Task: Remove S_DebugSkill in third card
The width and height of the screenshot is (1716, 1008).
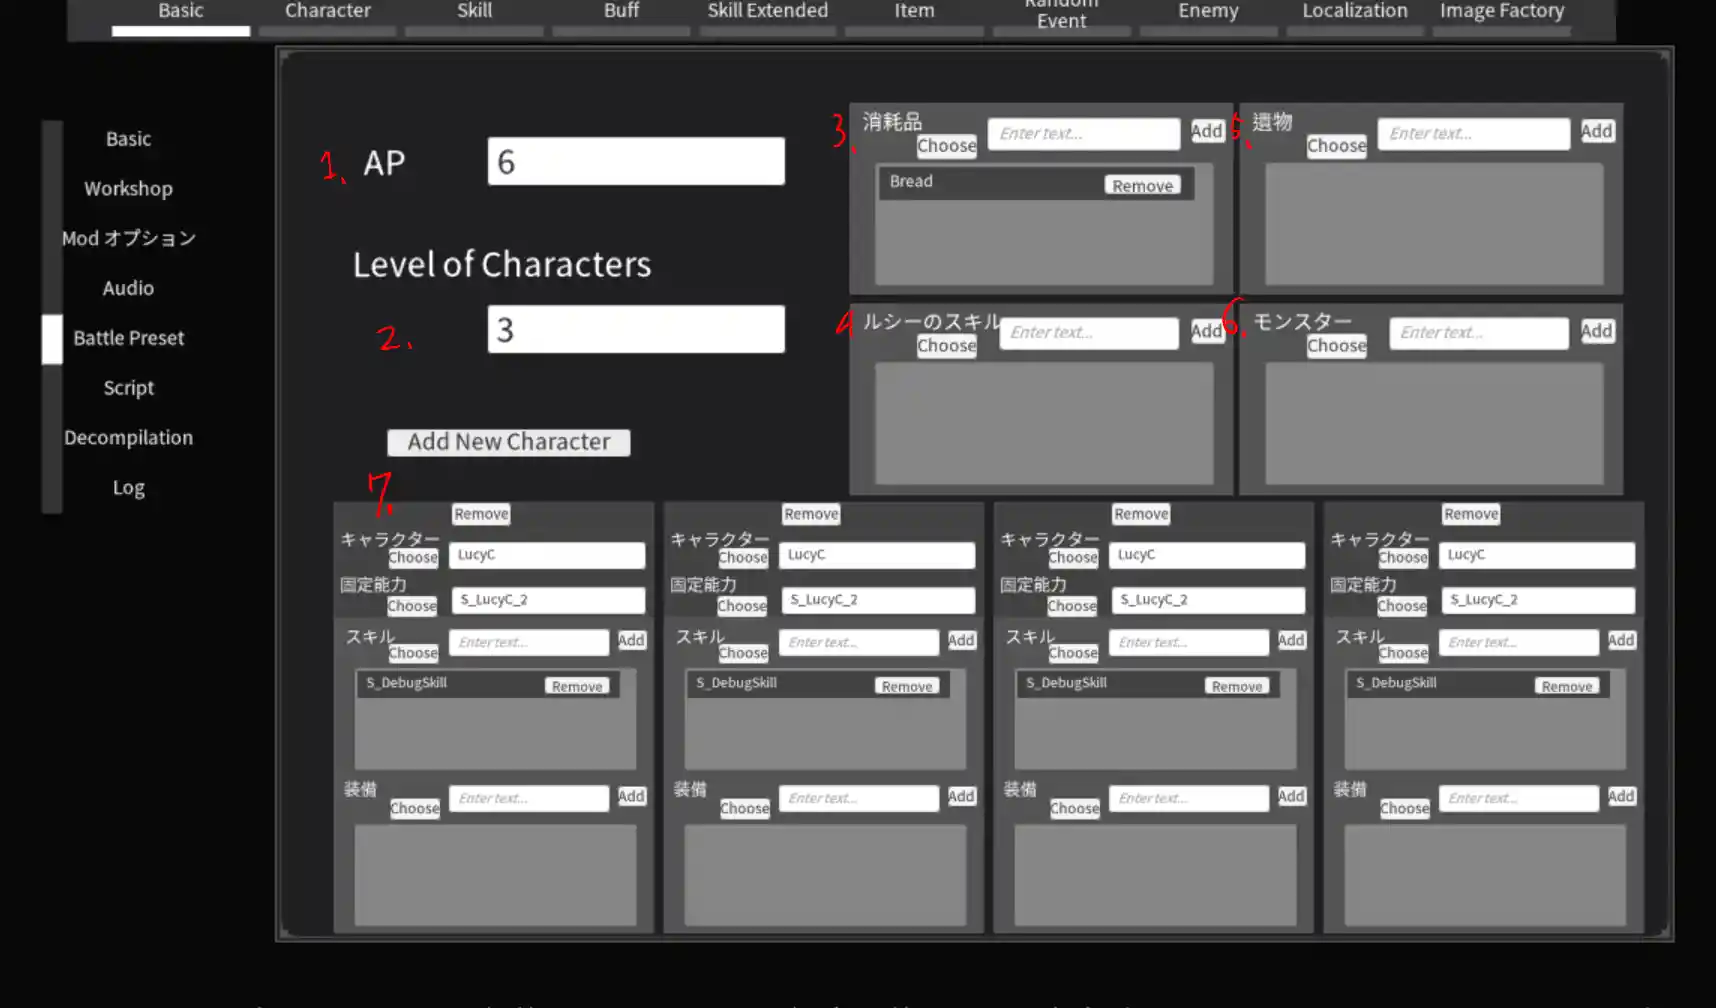Action: pyautogui.click(x=1237, y=686)
